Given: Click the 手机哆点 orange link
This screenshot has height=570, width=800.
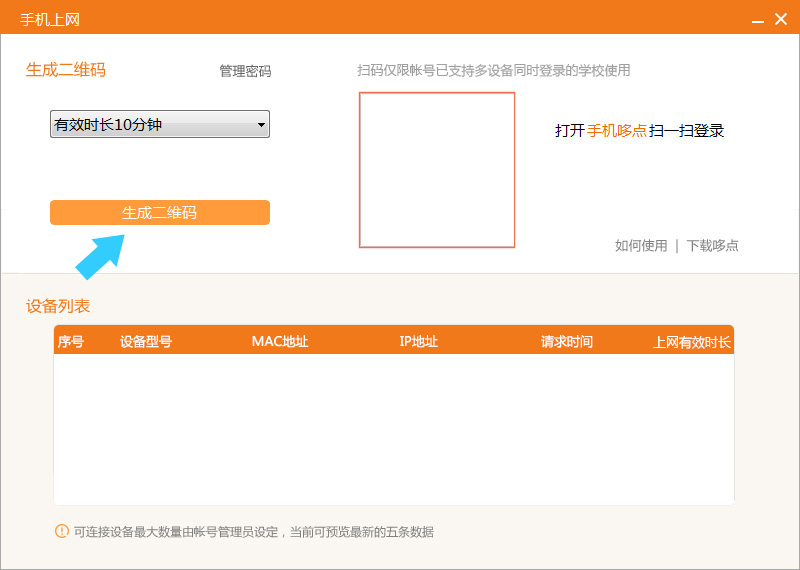Looking at the screenshot, I should (x=616, y=131).
